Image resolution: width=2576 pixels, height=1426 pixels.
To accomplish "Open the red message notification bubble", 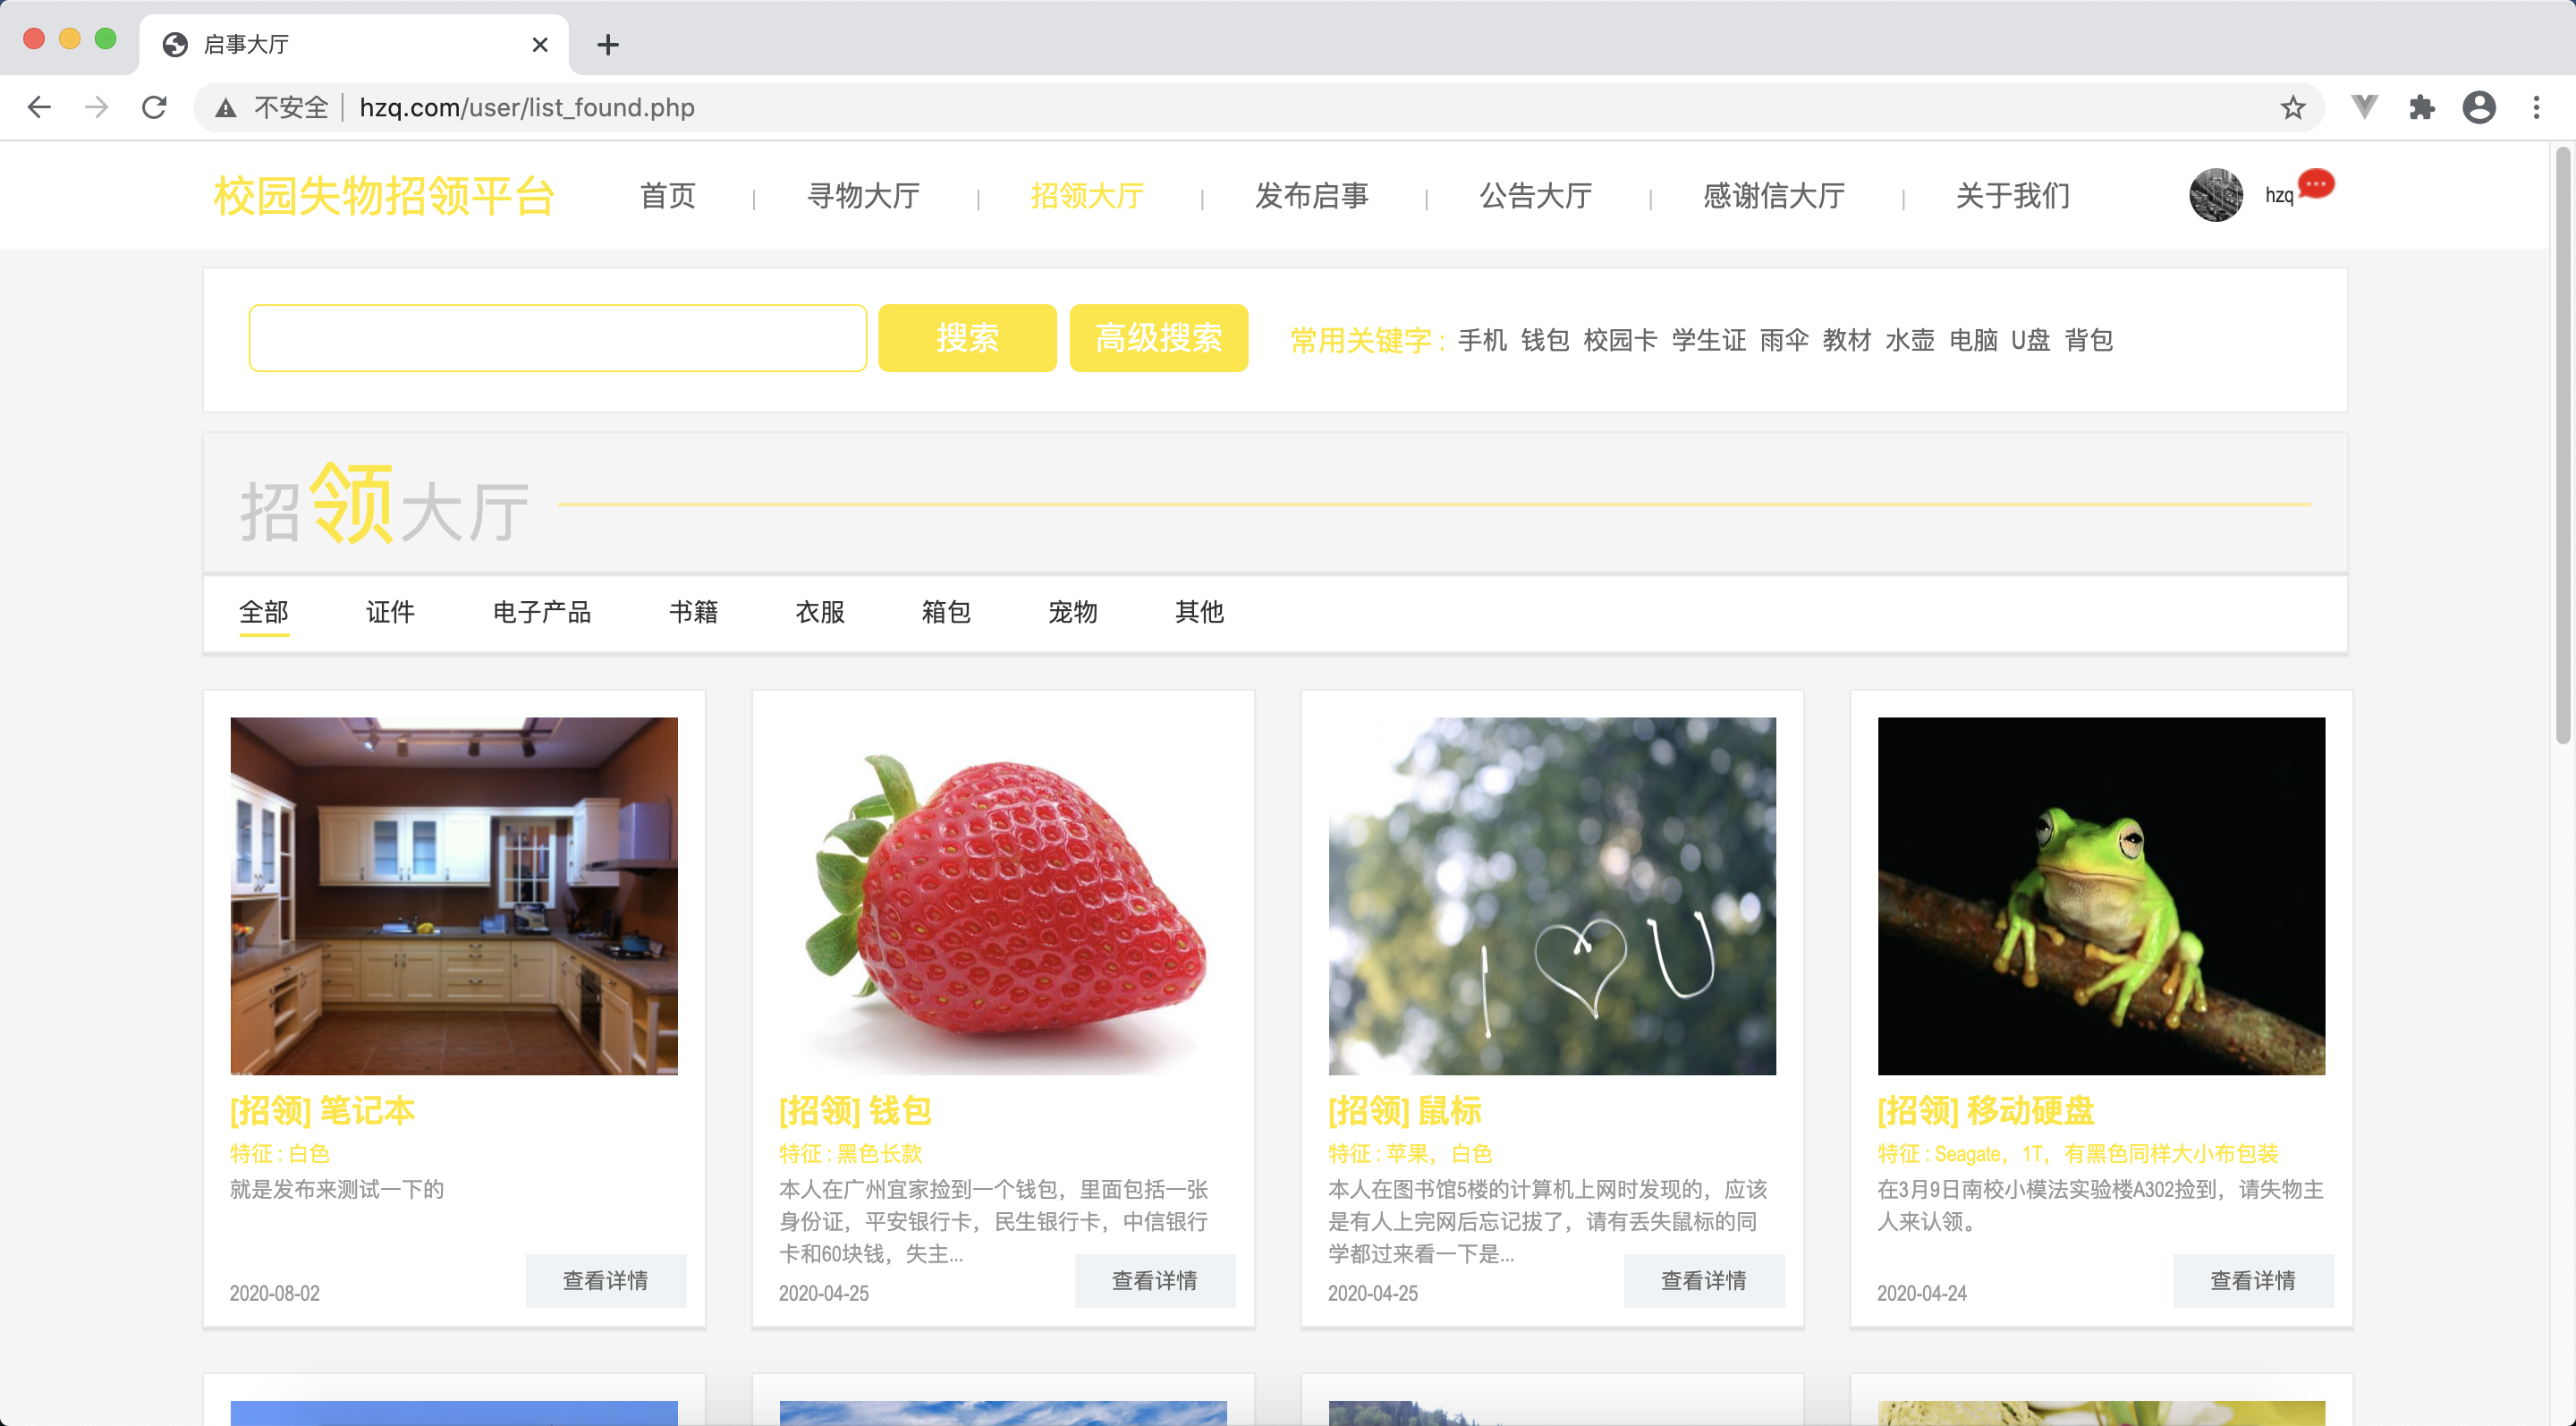I will tap(2316, 184).
